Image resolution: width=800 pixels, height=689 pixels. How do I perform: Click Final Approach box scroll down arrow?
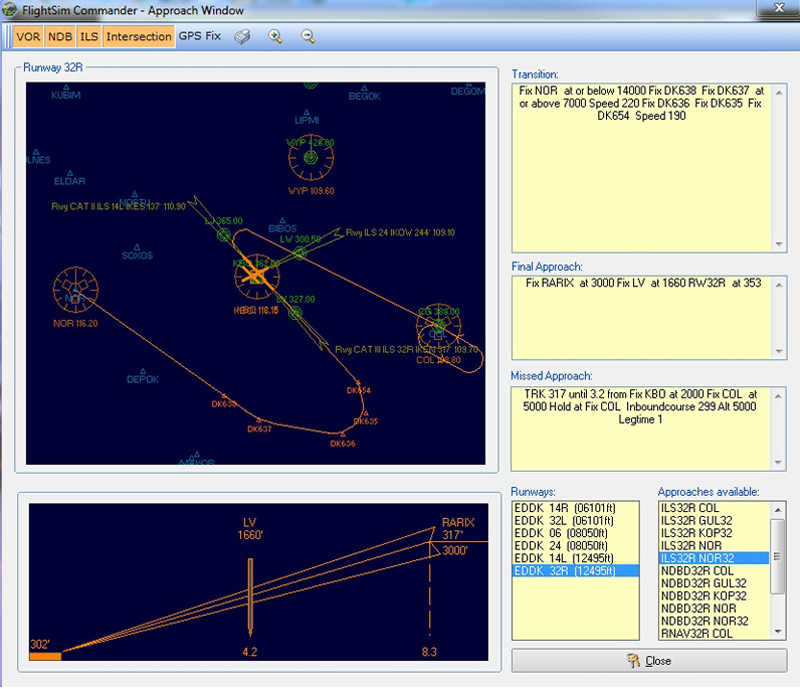[779, 351]
